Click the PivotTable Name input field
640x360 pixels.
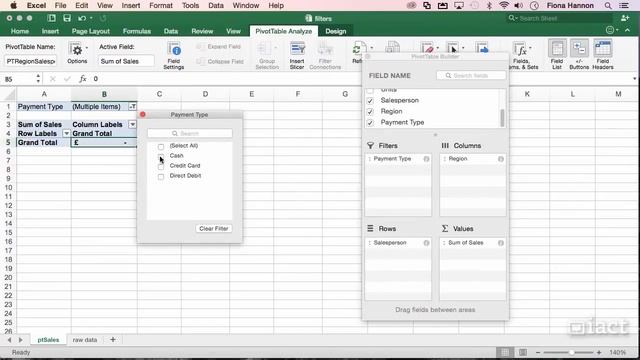(x=31, y=61)
